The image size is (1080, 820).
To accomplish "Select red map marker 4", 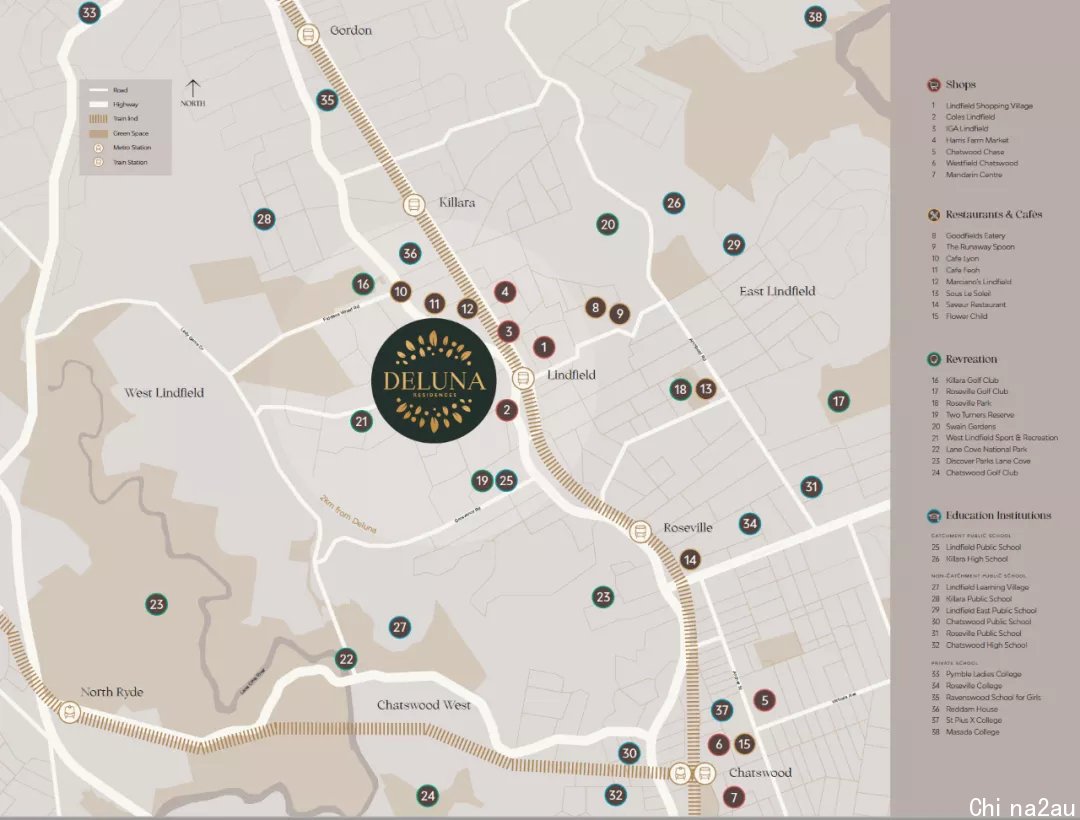I will [x=505, y=291].
